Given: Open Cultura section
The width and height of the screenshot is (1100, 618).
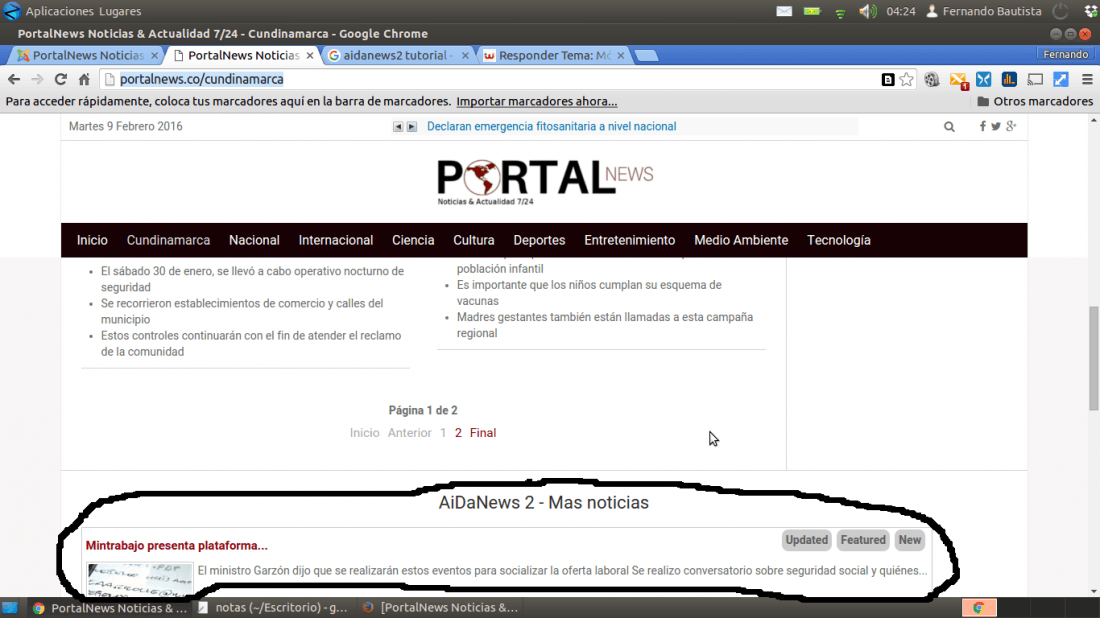Looking at the screenshot, I should 474,240.
